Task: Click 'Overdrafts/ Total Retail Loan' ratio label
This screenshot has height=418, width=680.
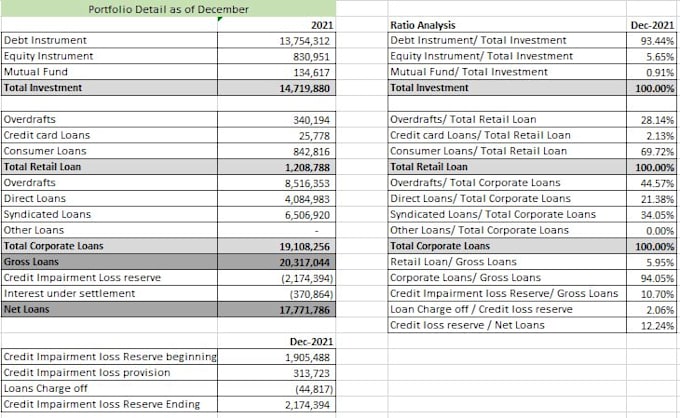Action: (x=507, y=119)
